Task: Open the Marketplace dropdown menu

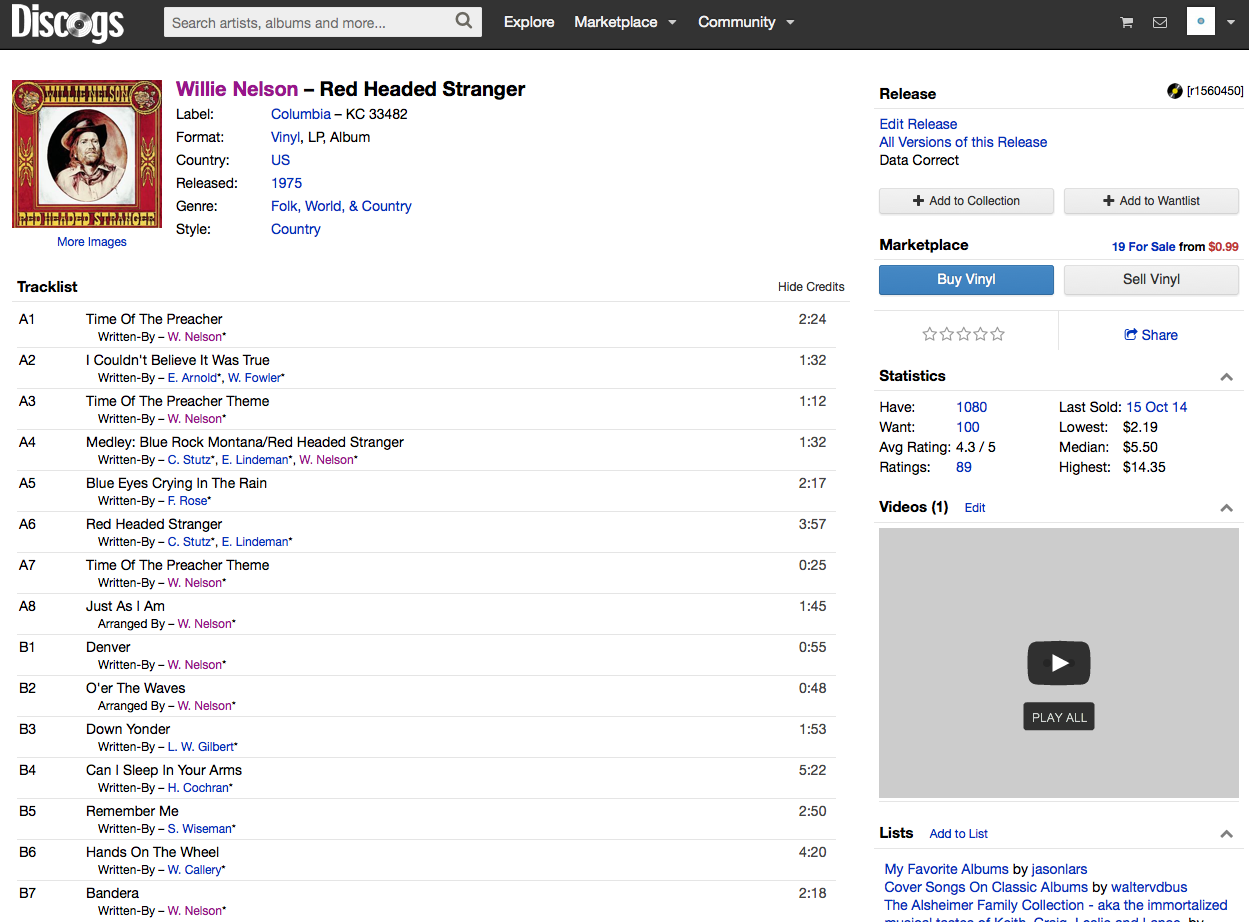Action: [x=625, y=22]
